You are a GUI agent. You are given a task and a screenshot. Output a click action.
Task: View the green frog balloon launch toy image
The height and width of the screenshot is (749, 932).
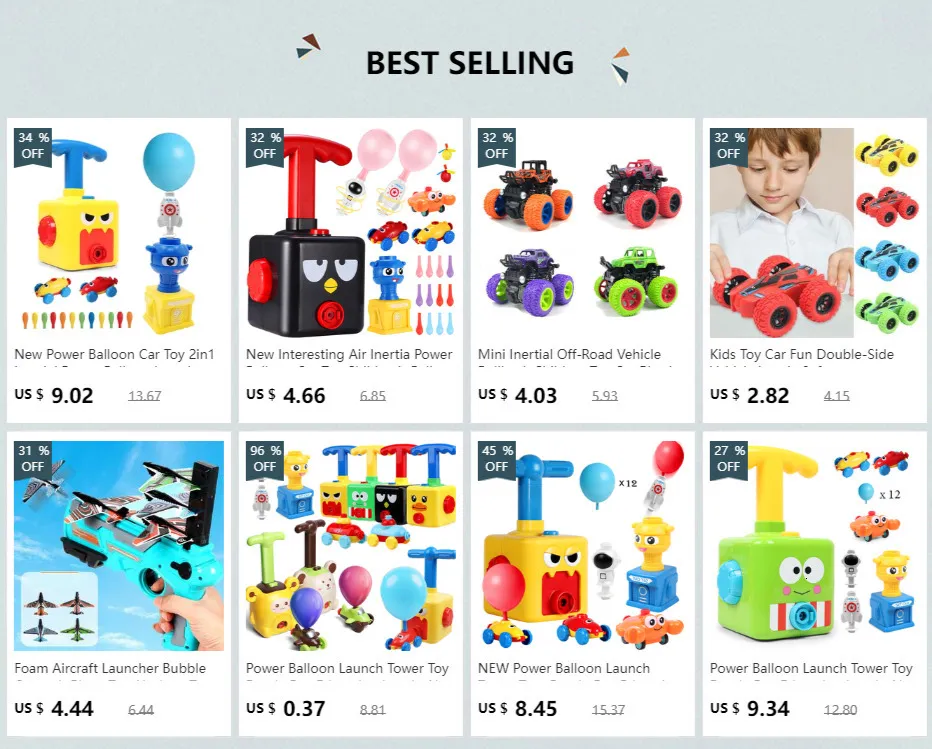(814, 546)
